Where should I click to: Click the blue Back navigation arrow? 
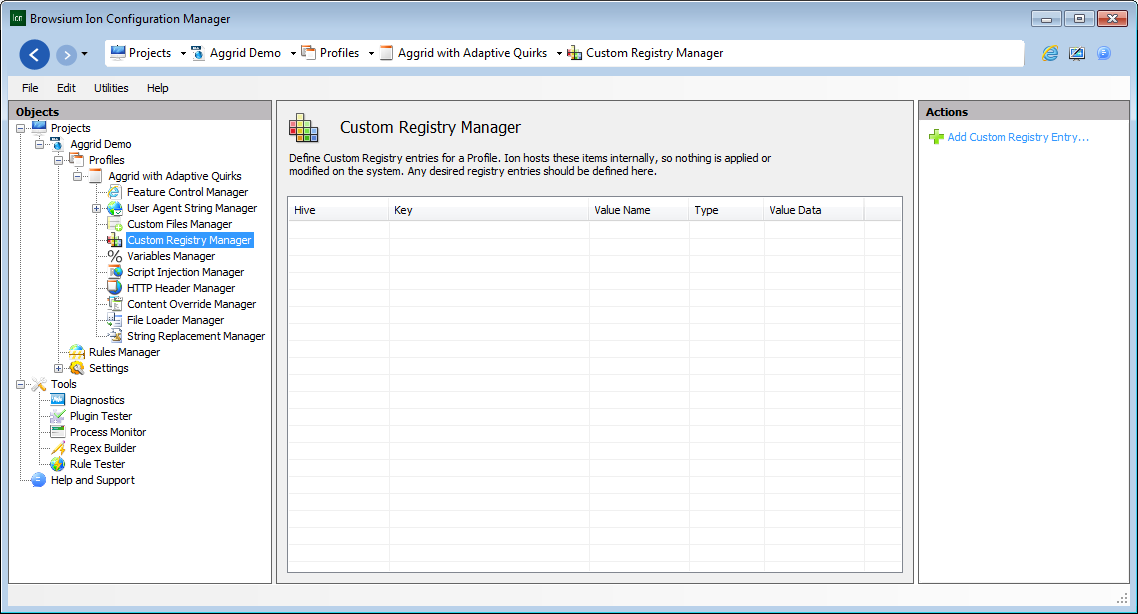pos(34,54)
